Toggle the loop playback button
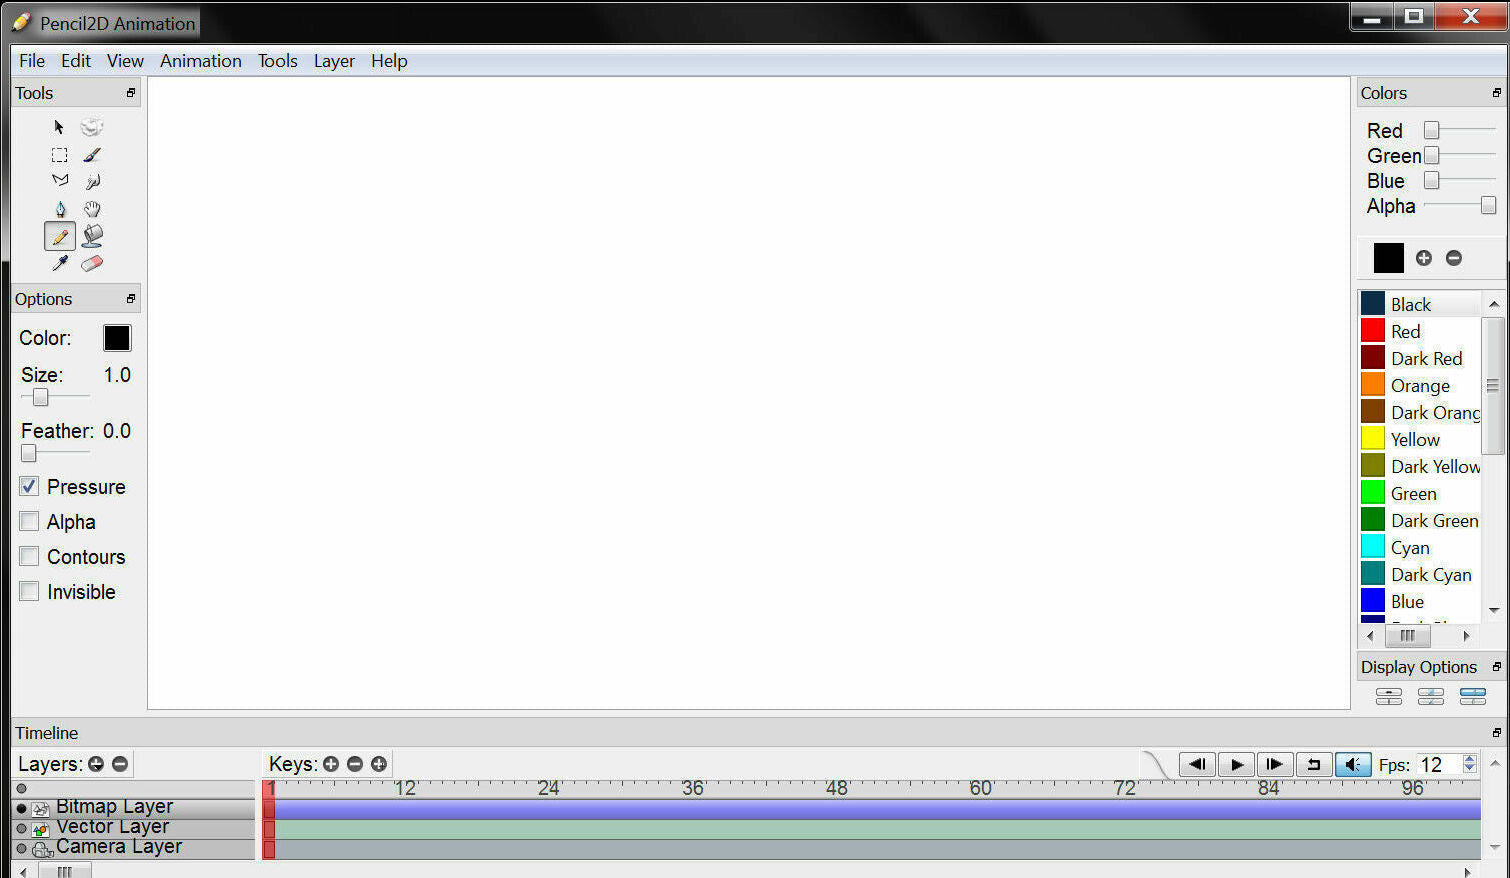Image resolution: width=1510 pixels, height=878 pixels. [x=1314, y=765]
